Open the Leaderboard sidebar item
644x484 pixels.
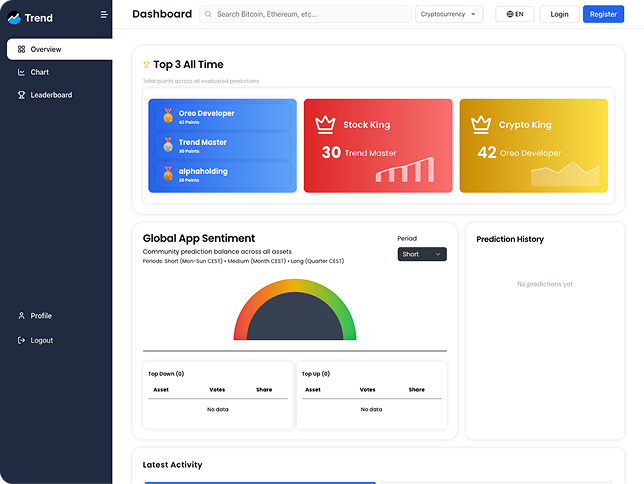pos(50,95)
